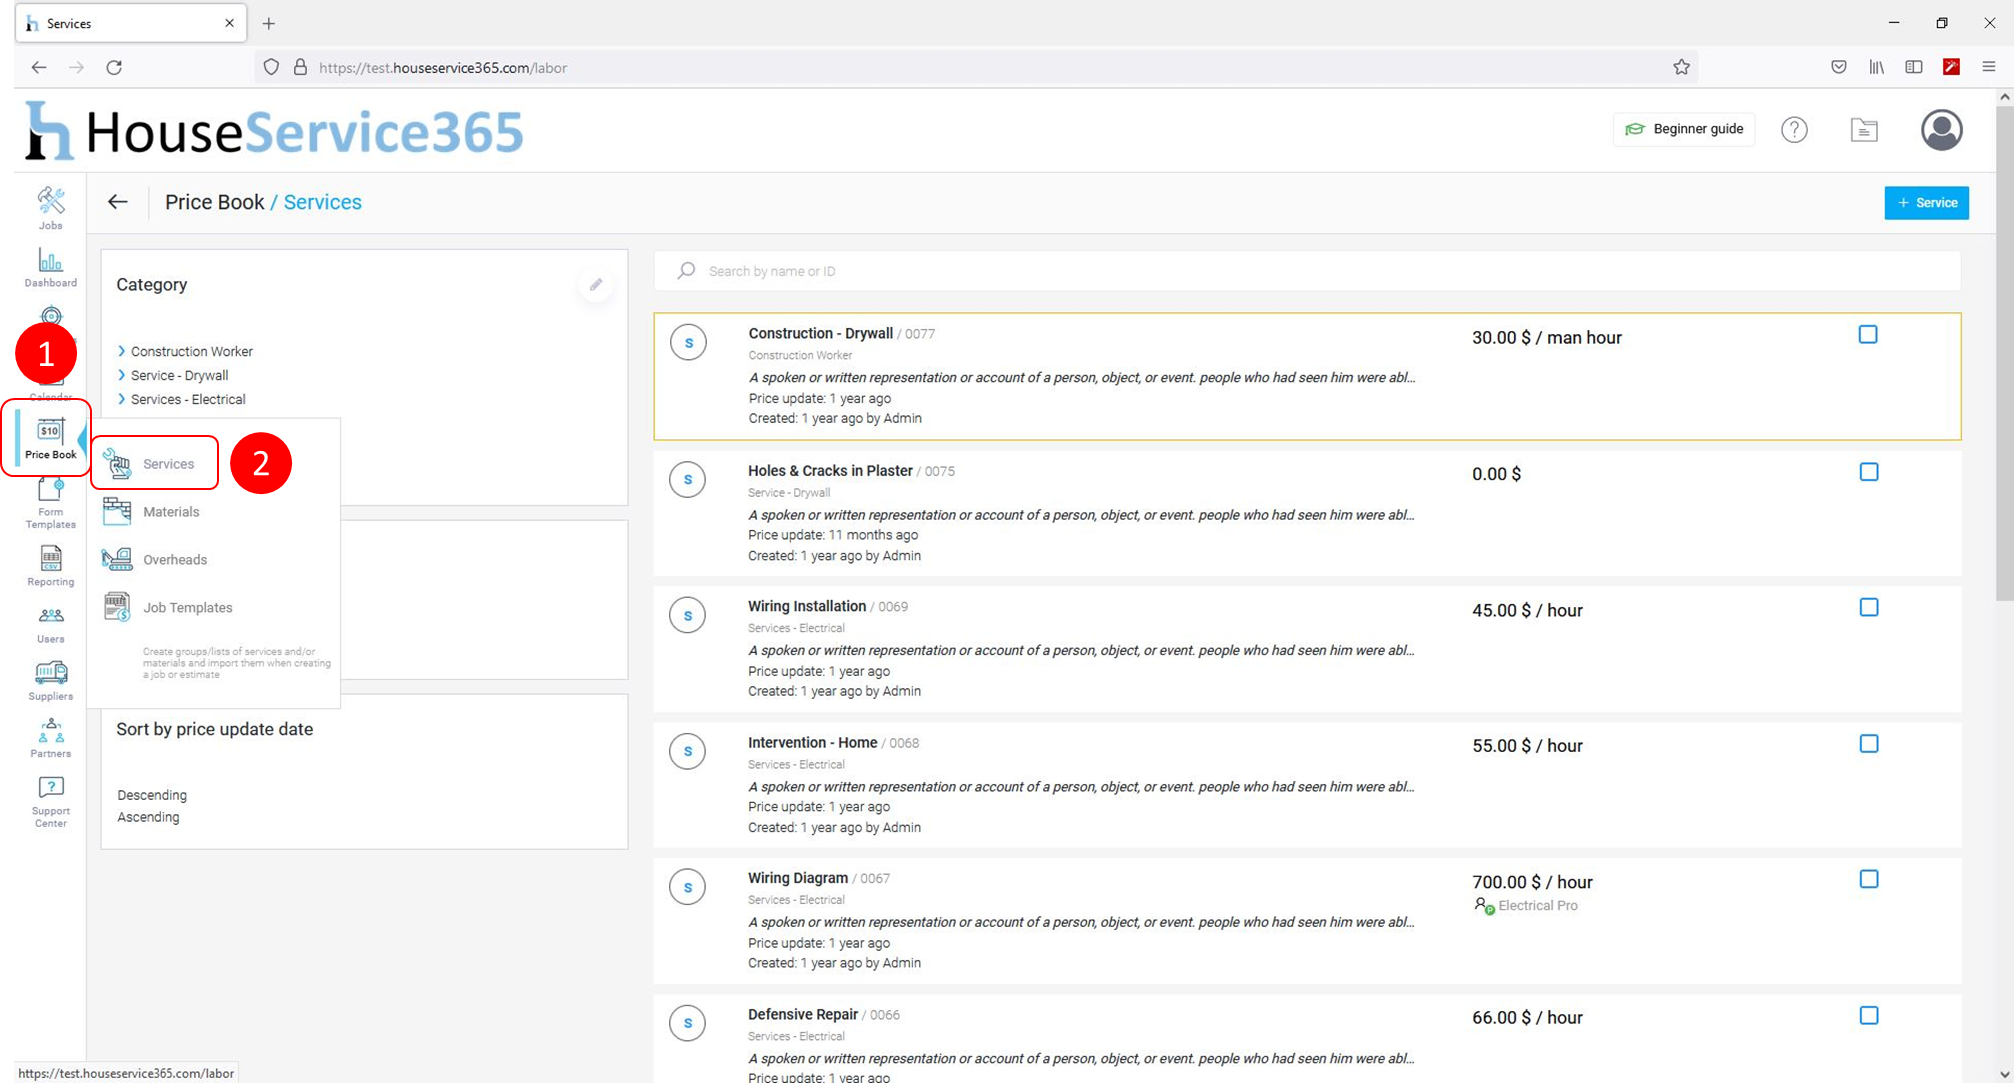Go to Users in sidebar
The width and height of the screenshot is (2014, 1083).
coord(50,624)
